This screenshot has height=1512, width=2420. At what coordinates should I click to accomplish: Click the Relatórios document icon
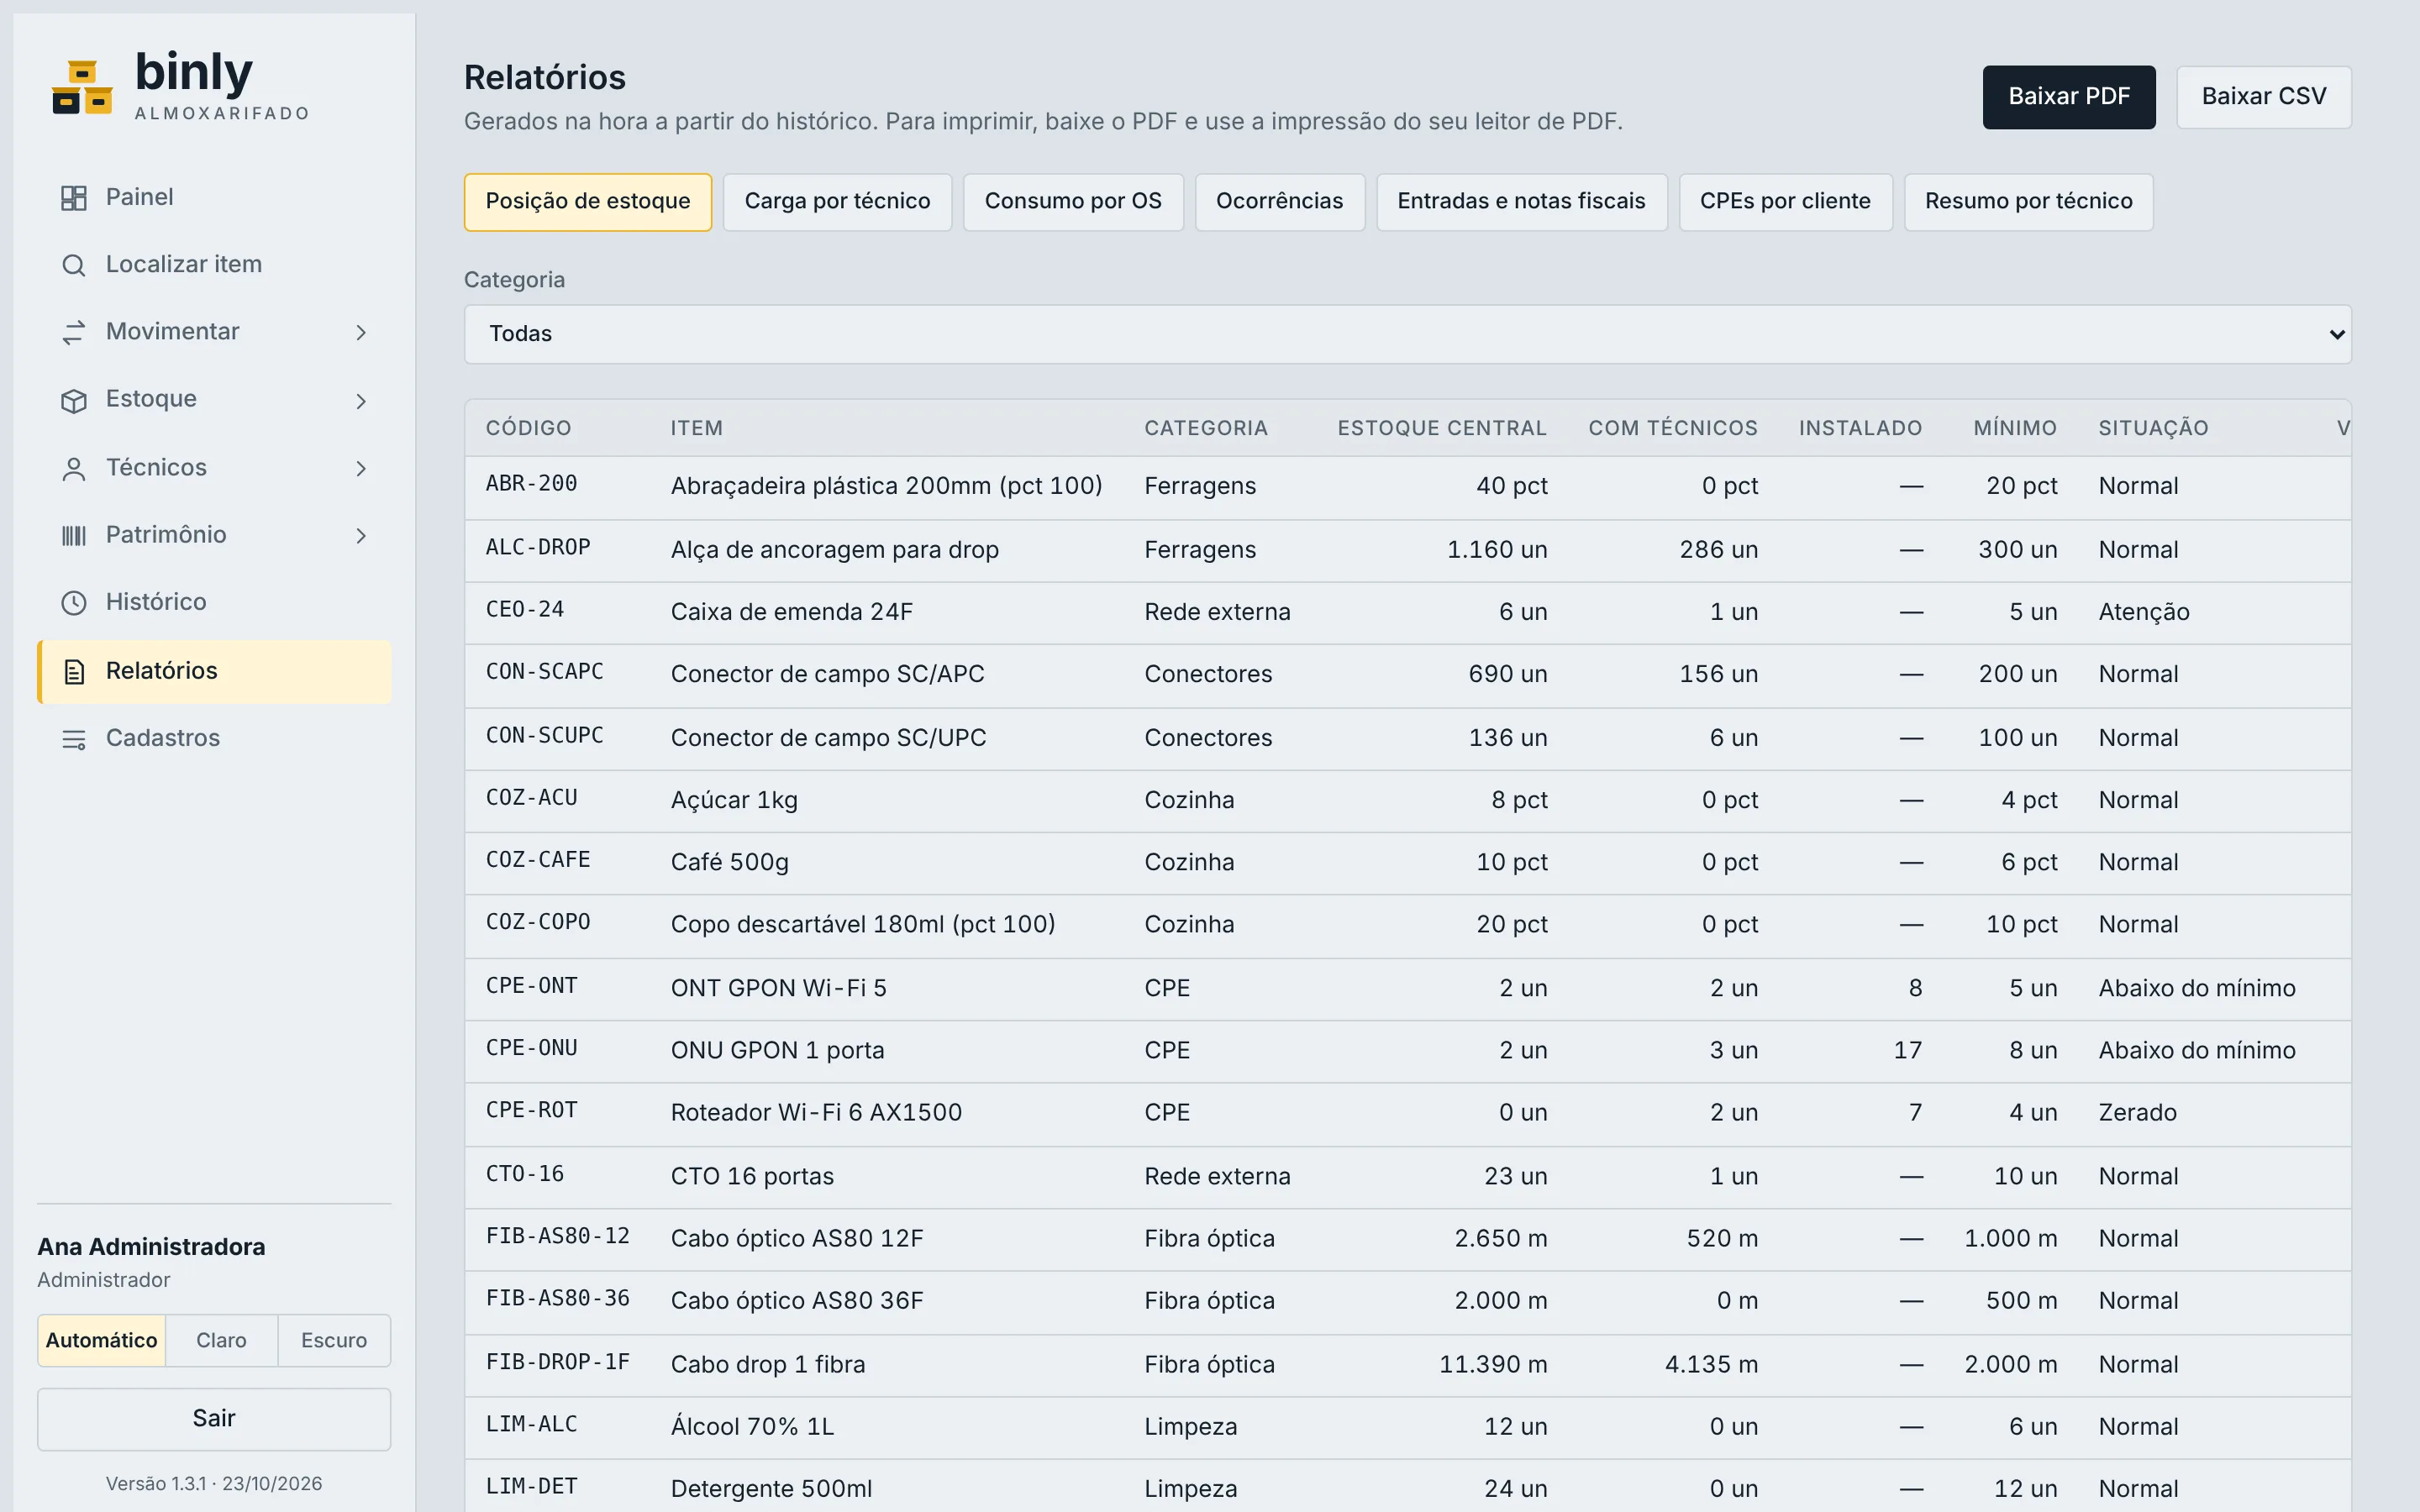74,671
